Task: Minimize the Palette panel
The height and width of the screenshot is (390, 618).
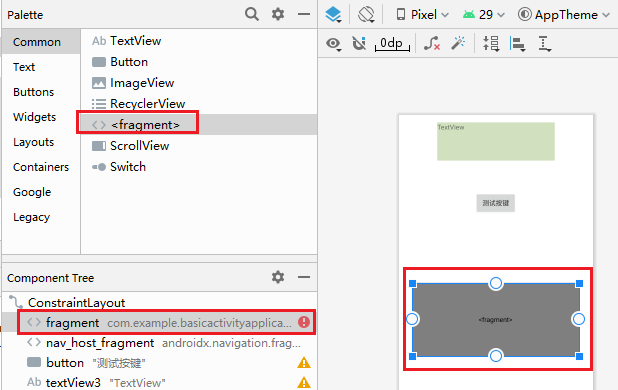Action: pyautogui.click(x=303, y=14)
